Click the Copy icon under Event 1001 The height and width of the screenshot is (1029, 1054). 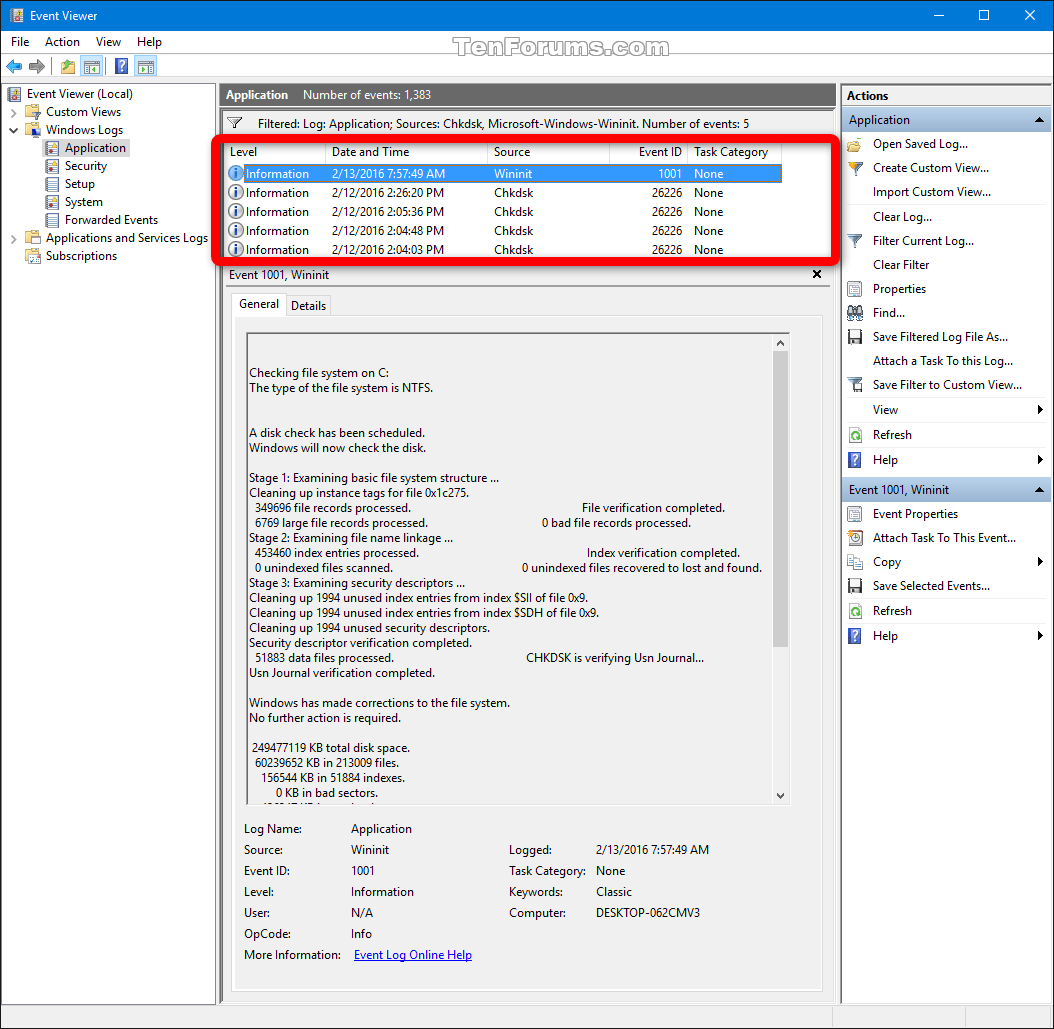[853, 561]
